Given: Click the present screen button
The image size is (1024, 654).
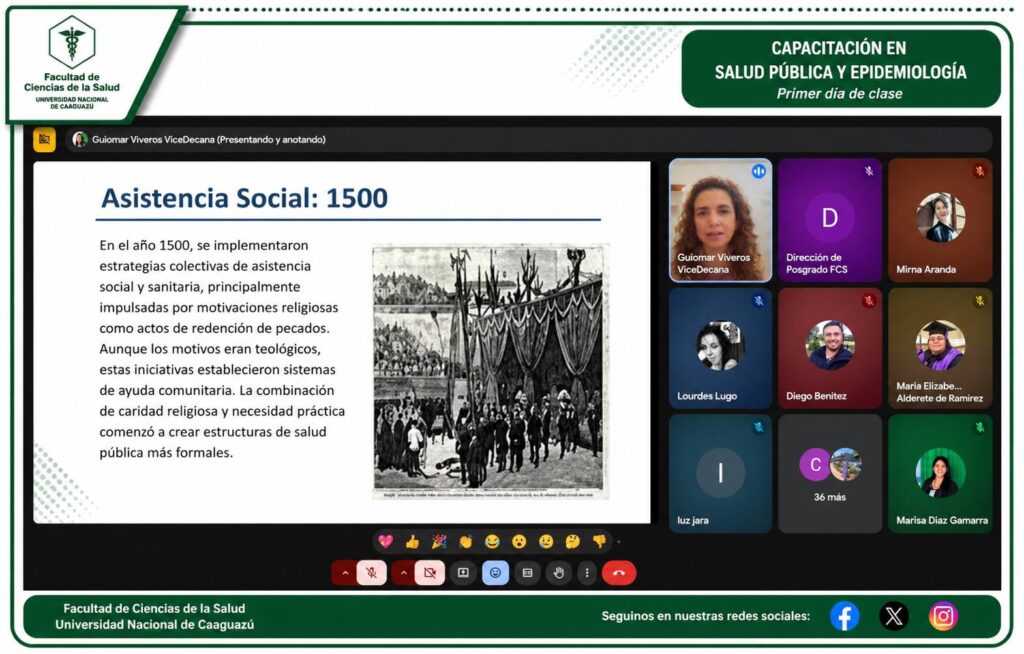Looking at the screenshot, I should click(x=463, y=573).
